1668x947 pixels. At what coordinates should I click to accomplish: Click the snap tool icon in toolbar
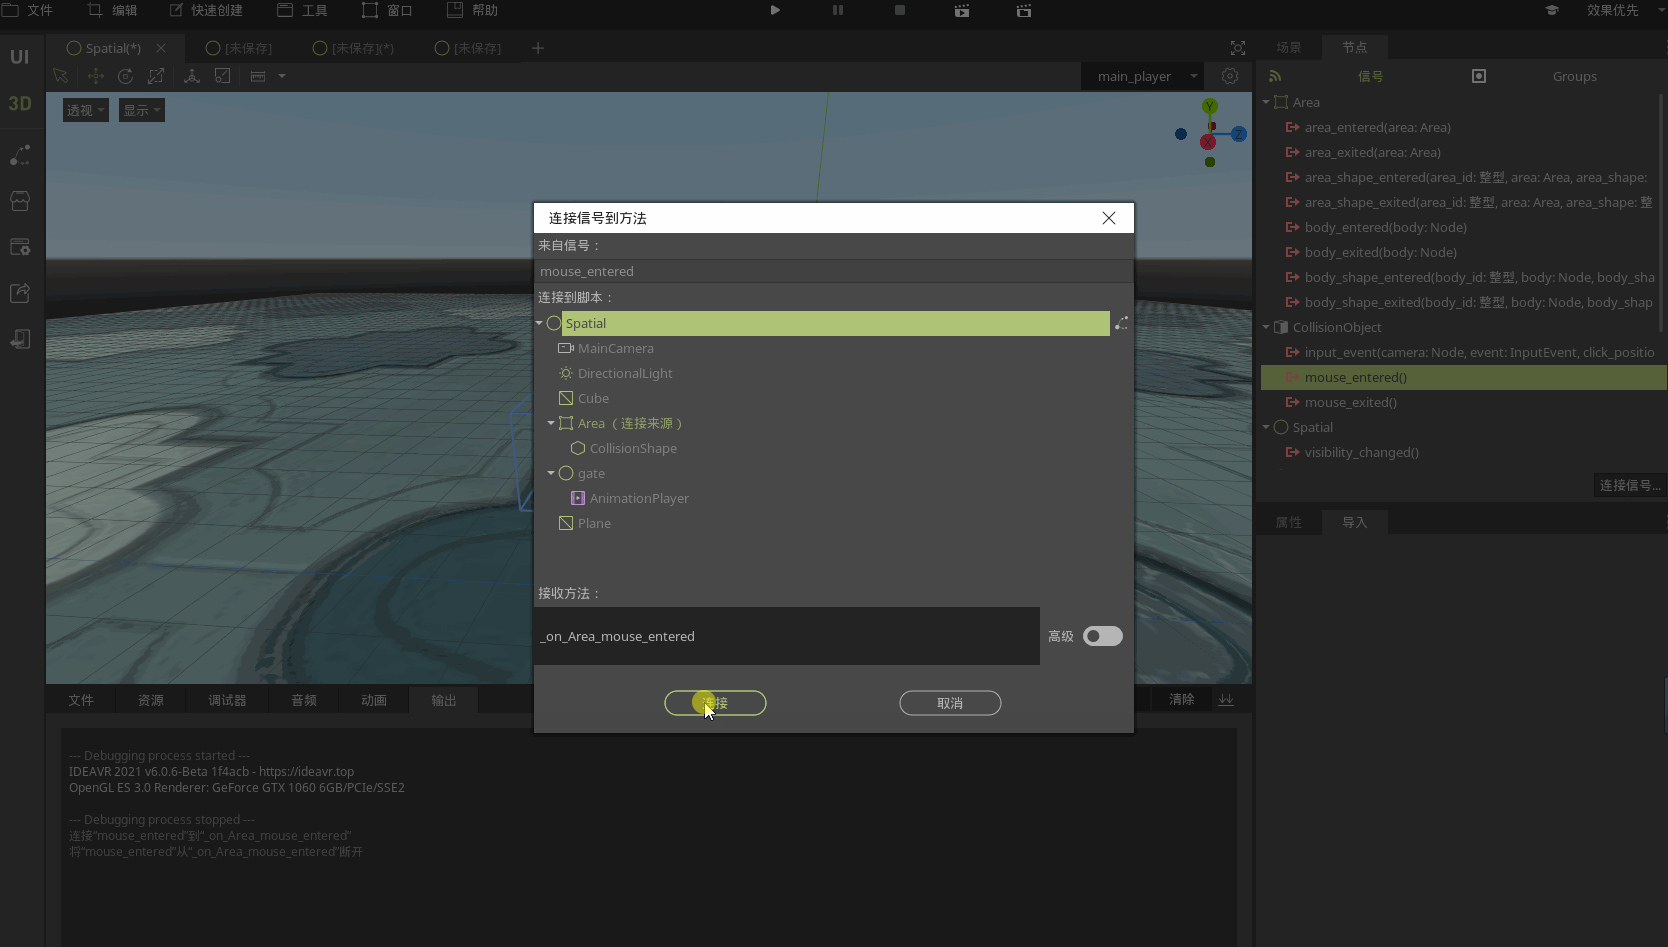[x=223, y=76]
